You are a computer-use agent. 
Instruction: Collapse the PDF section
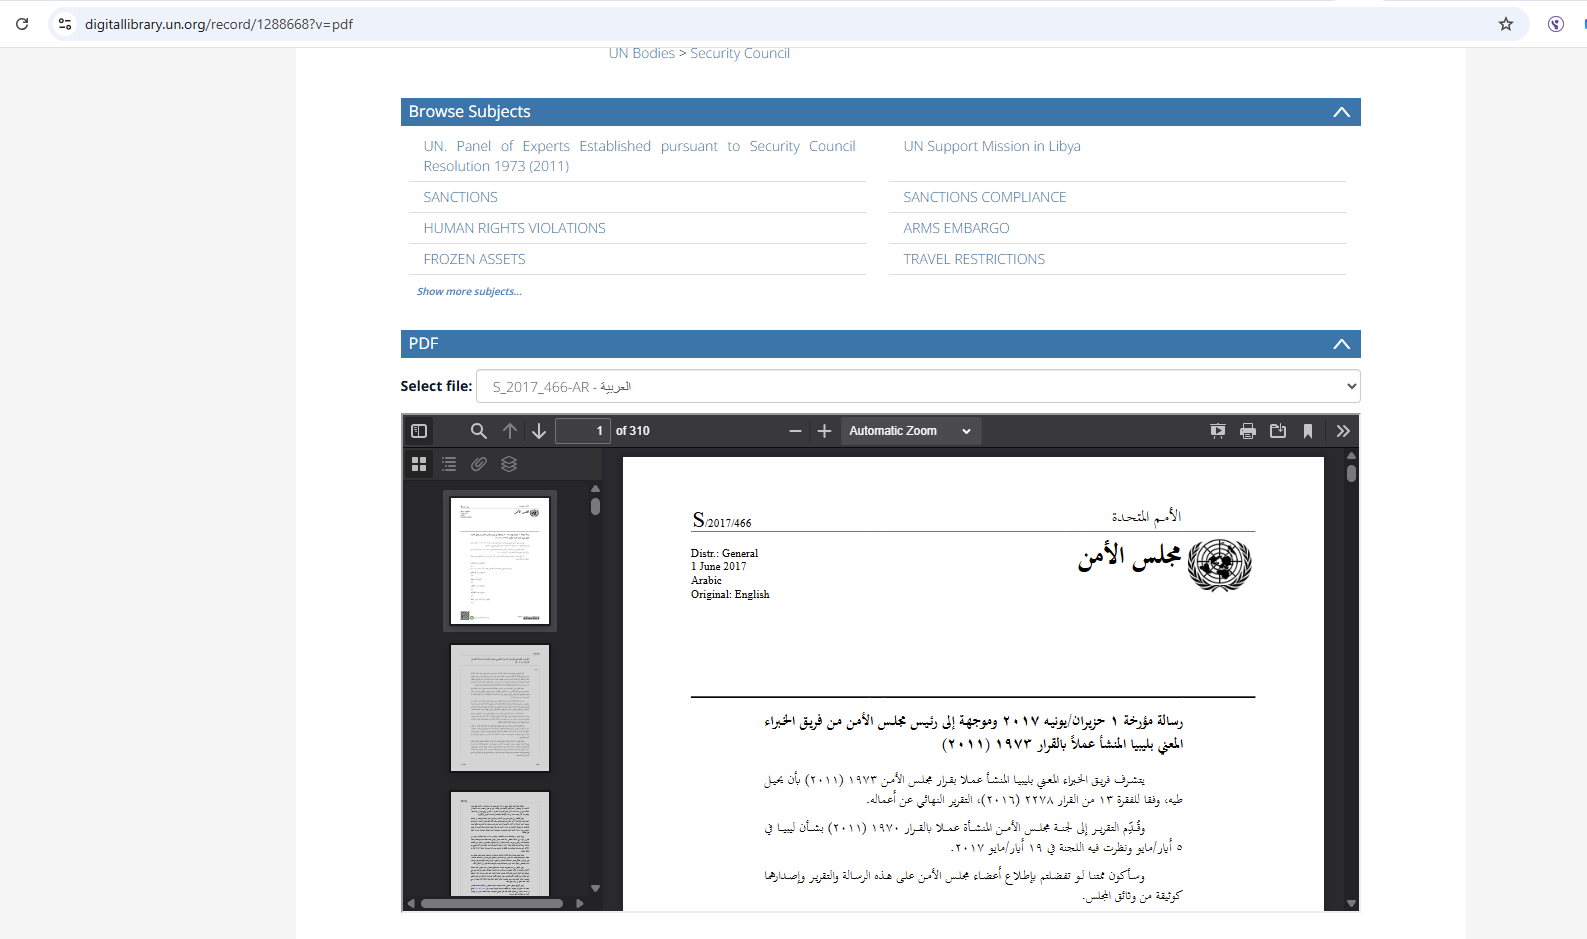coord(1341,344)
